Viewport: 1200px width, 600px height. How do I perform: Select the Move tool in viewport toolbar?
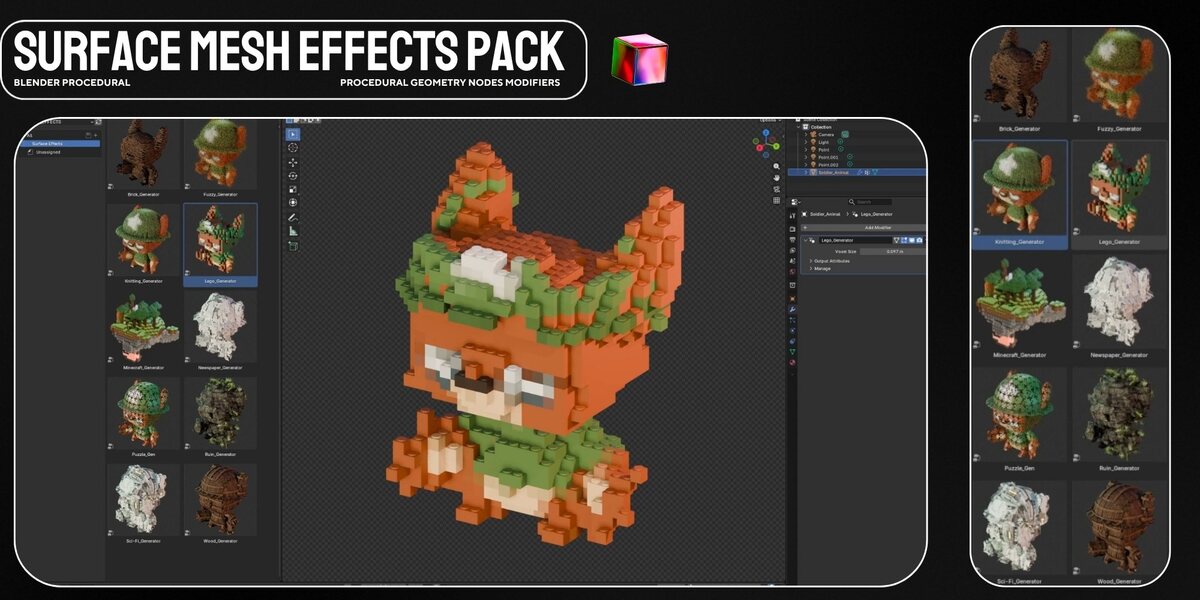(x=292, y=163)
